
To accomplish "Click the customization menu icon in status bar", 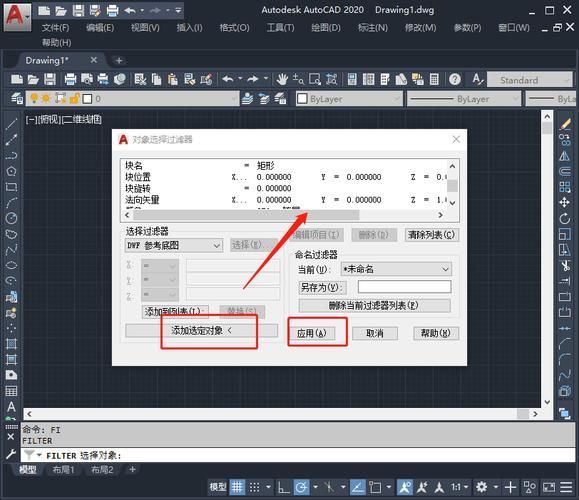I will [x=566, y=487].
